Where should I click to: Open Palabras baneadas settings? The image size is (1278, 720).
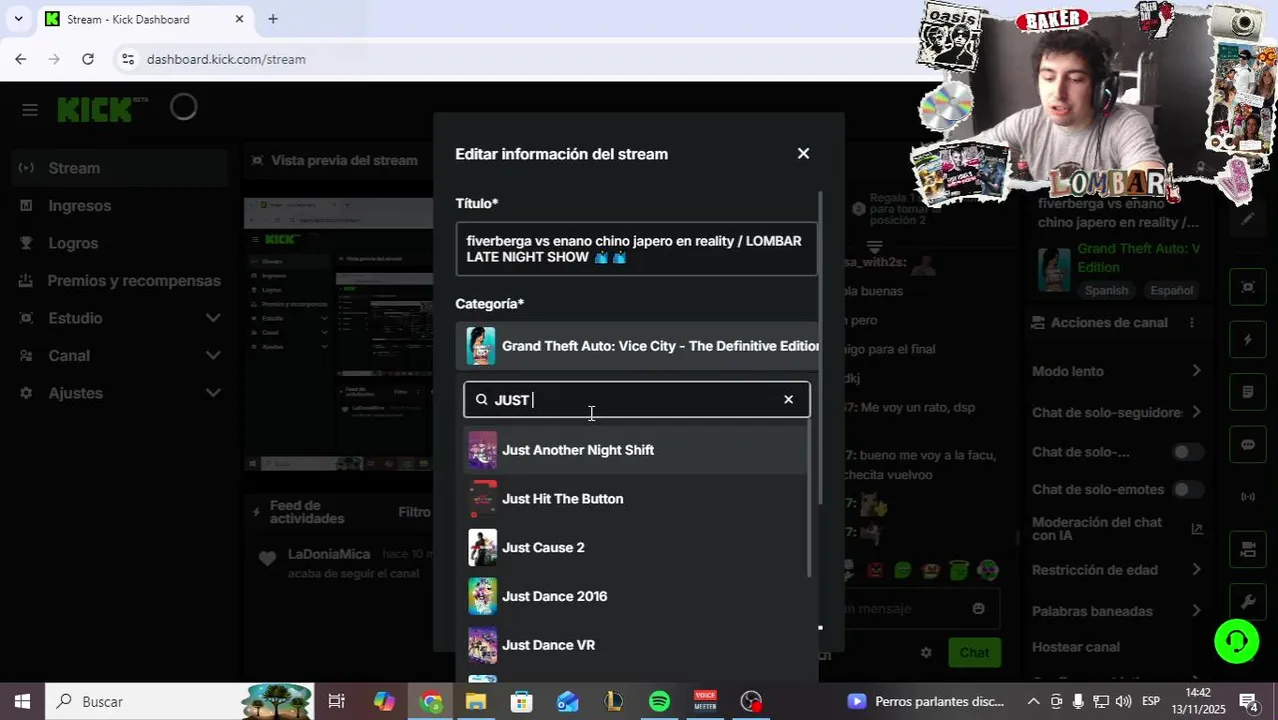[1117, 611]
